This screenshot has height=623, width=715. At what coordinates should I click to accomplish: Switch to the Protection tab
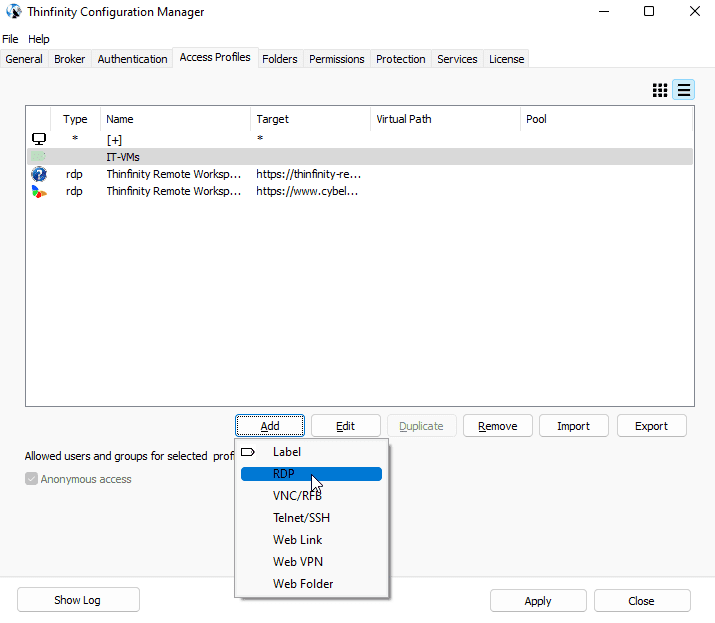[400, 59]
